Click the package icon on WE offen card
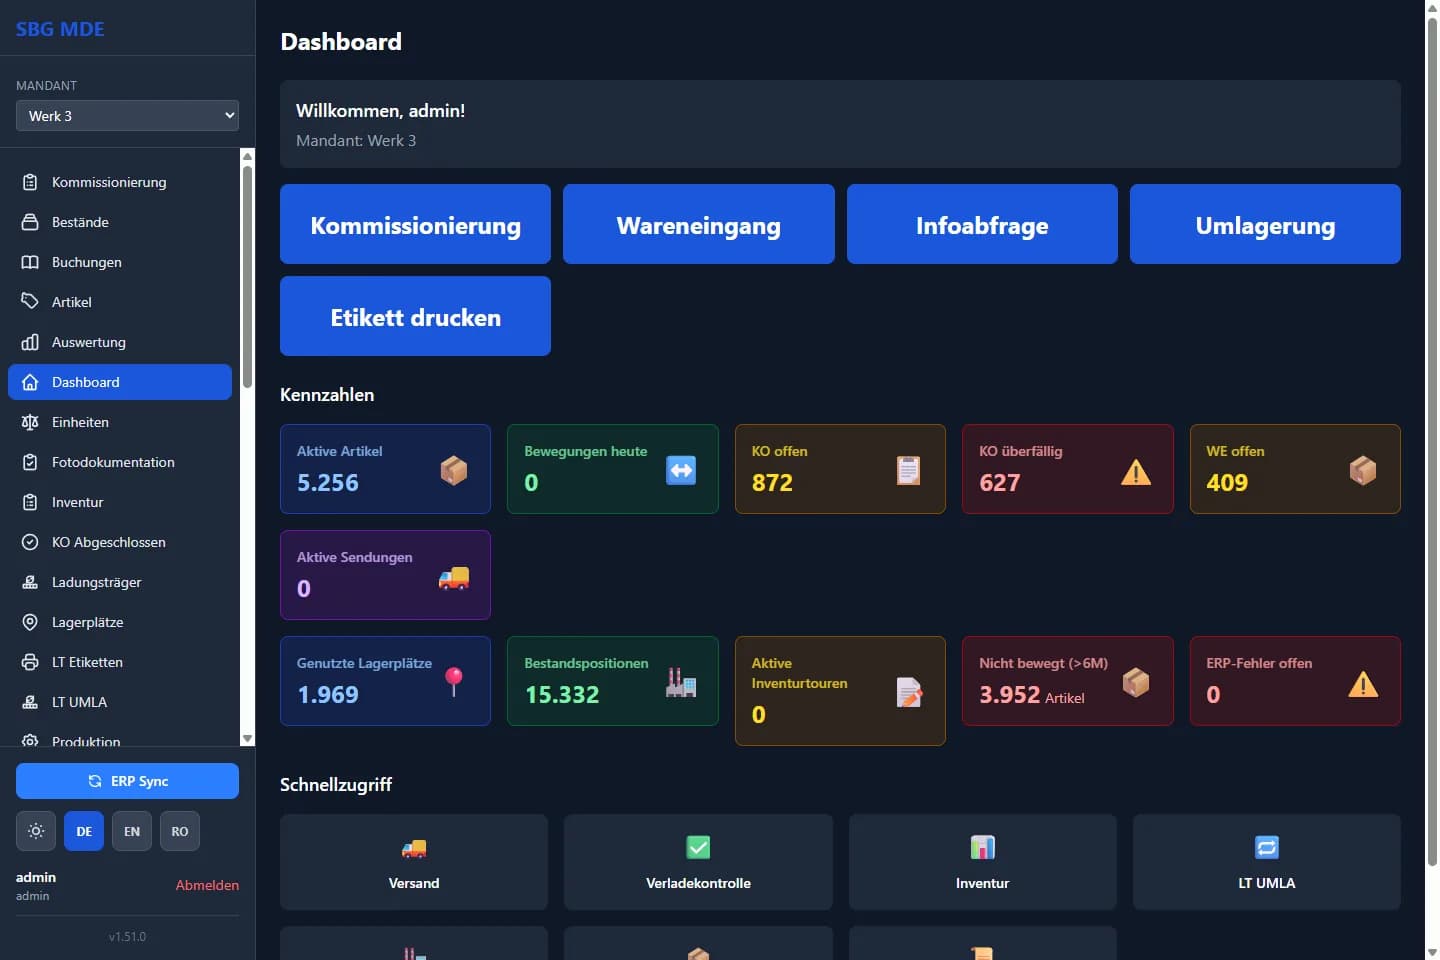This screenshot has height=960, width=1440. pyautogui.click(x=1363, y=470)
